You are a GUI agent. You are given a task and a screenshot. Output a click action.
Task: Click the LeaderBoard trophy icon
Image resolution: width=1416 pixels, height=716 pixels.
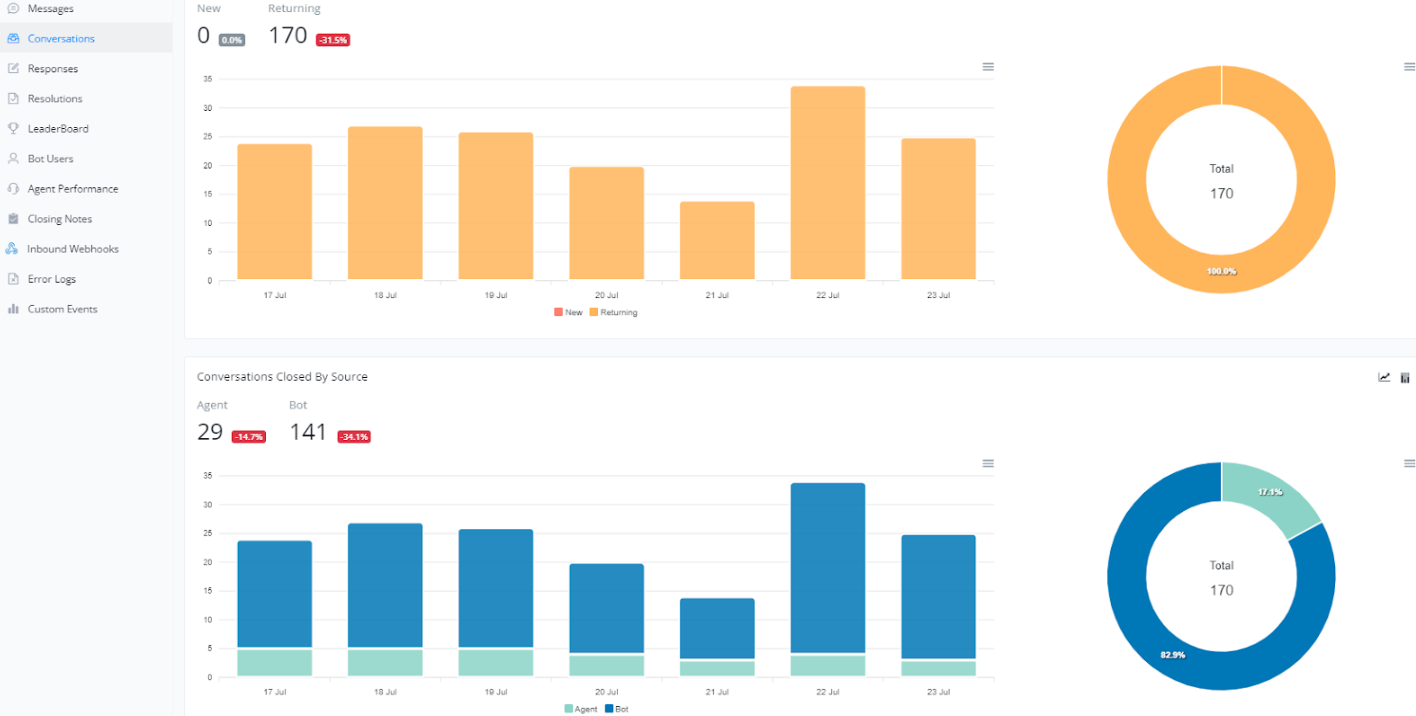pyautogui.click(x=13, y=129)
